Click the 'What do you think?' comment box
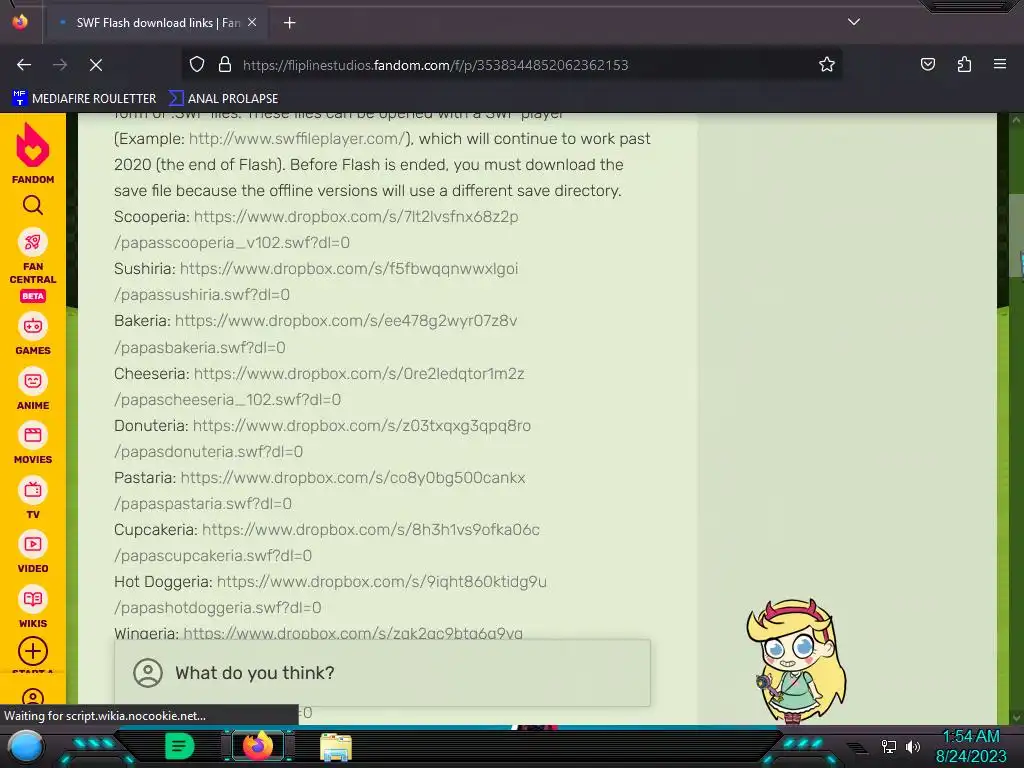1024x768 pixels. (x=383, y=673)
